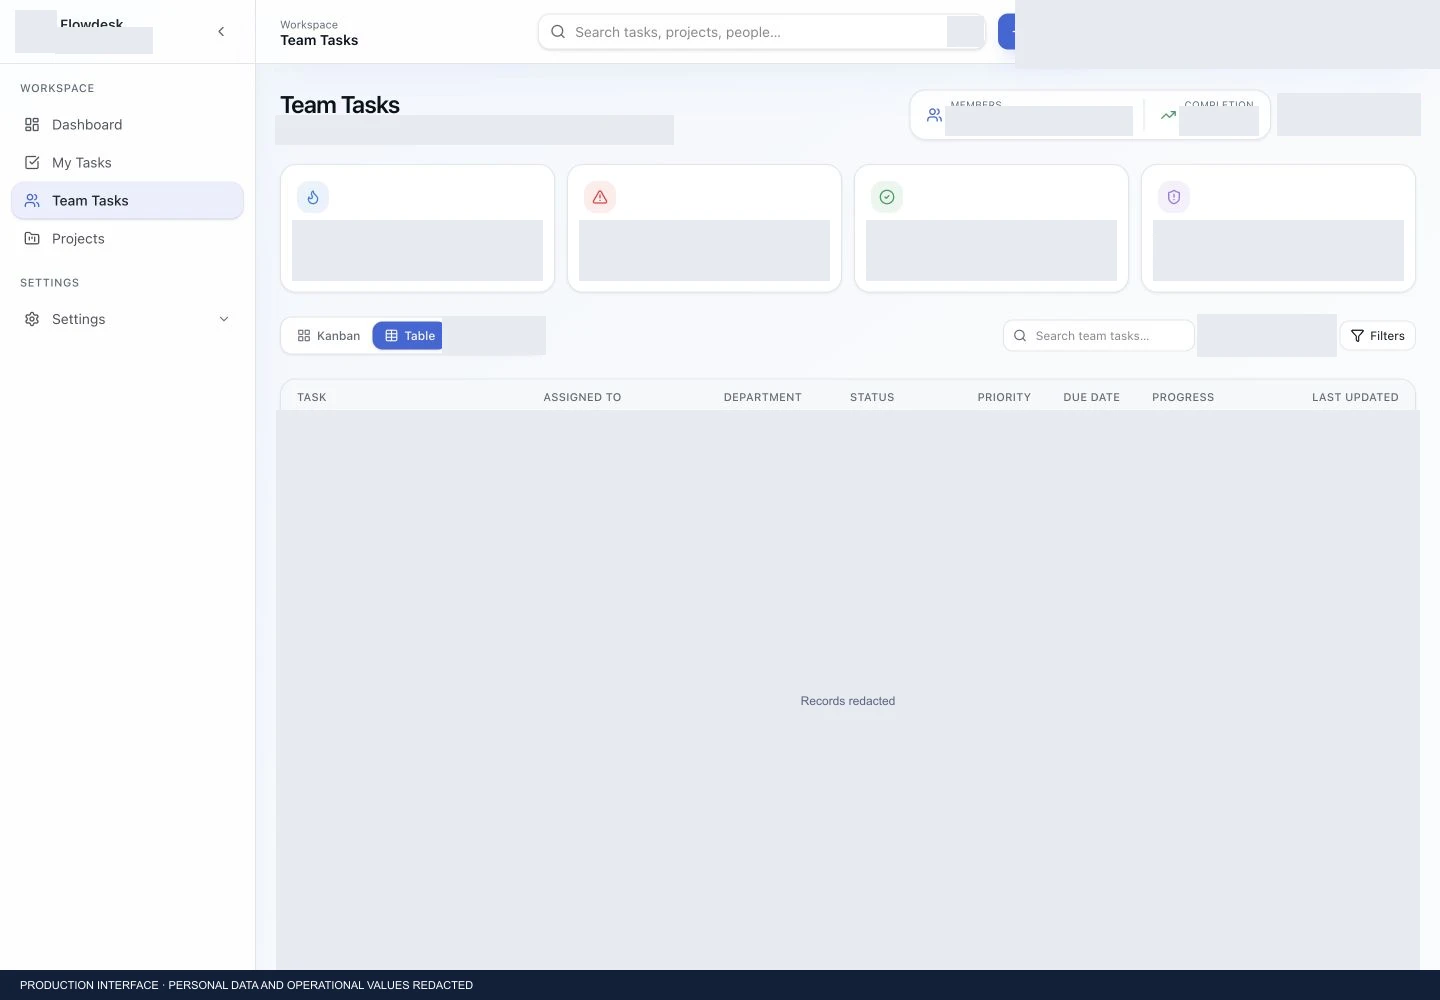The width and height of the screenshot is (1440, 1000).
Task: Select Team Tasks in the sidebar
Action: click(x=127, y=201)
